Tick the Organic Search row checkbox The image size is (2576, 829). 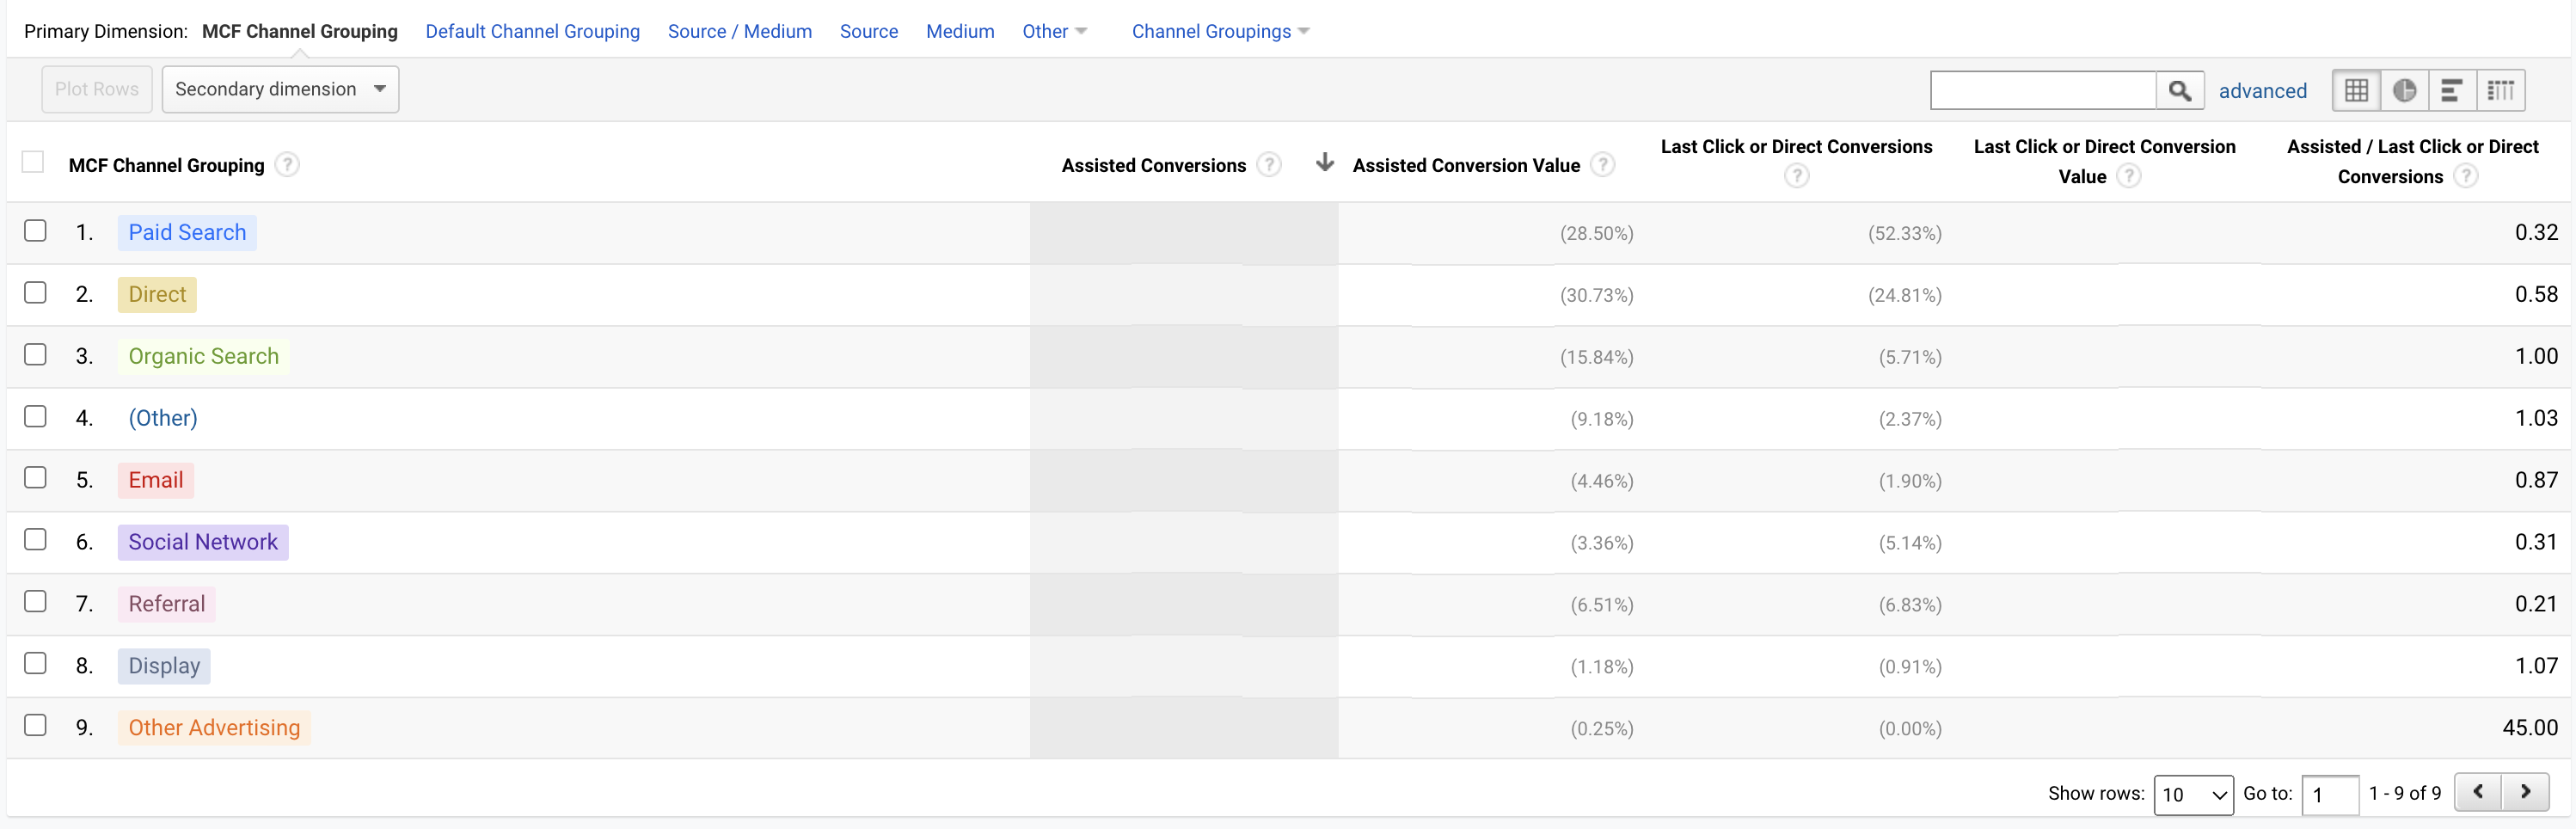[35, 355]
